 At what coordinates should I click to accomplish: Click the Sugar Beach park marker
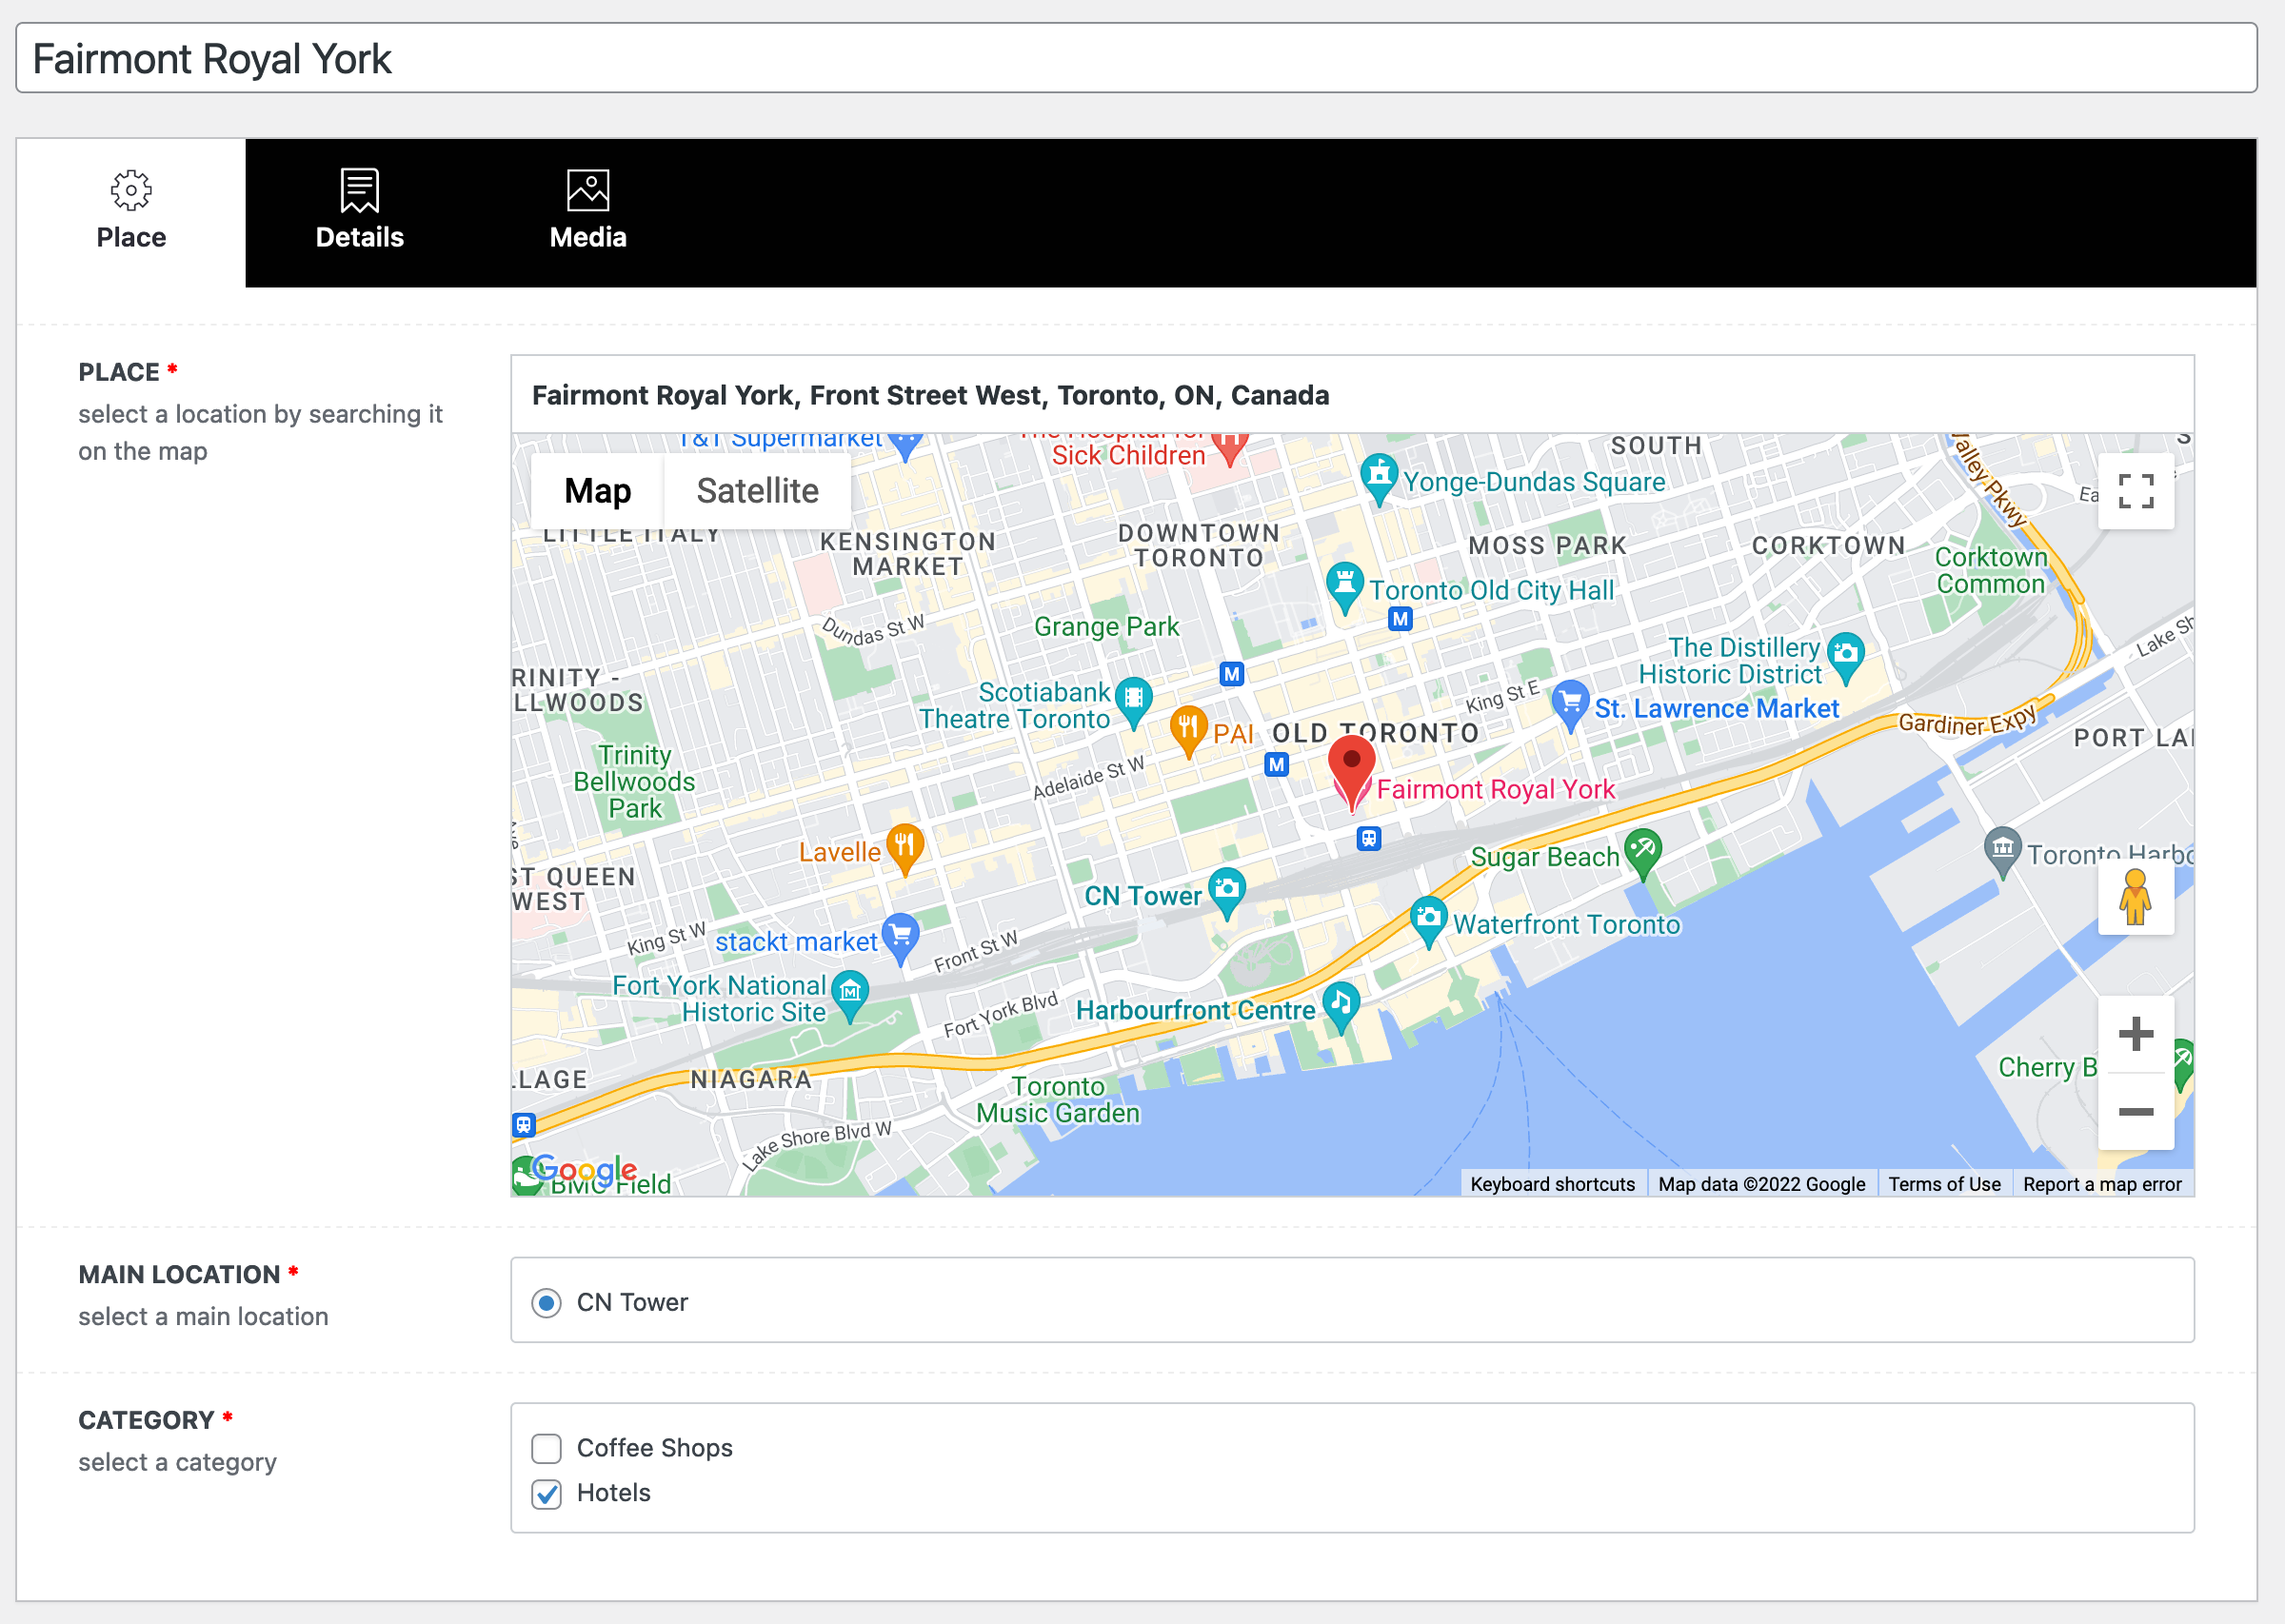click(x=1642, y=852)
